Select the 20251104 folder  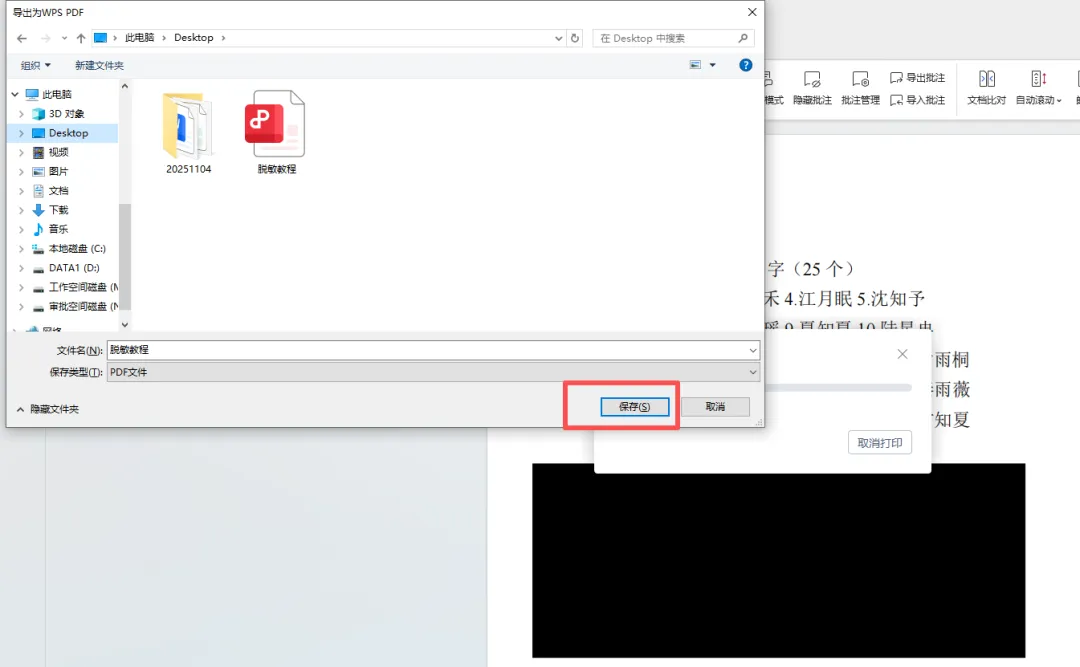[x=188, y=132]
